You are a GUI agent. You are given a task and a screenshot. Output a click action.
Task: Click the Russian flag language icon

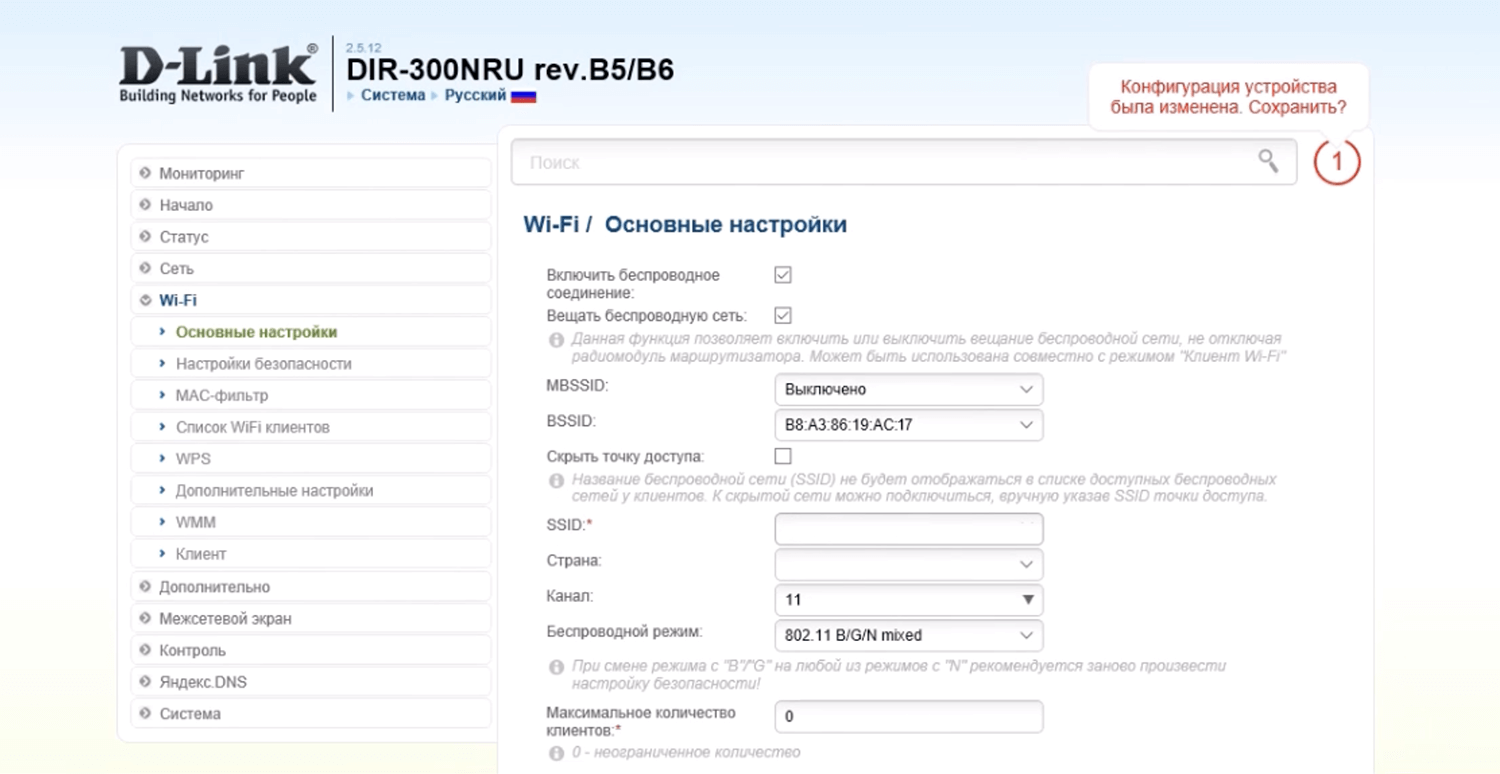[x=523, y=96]
